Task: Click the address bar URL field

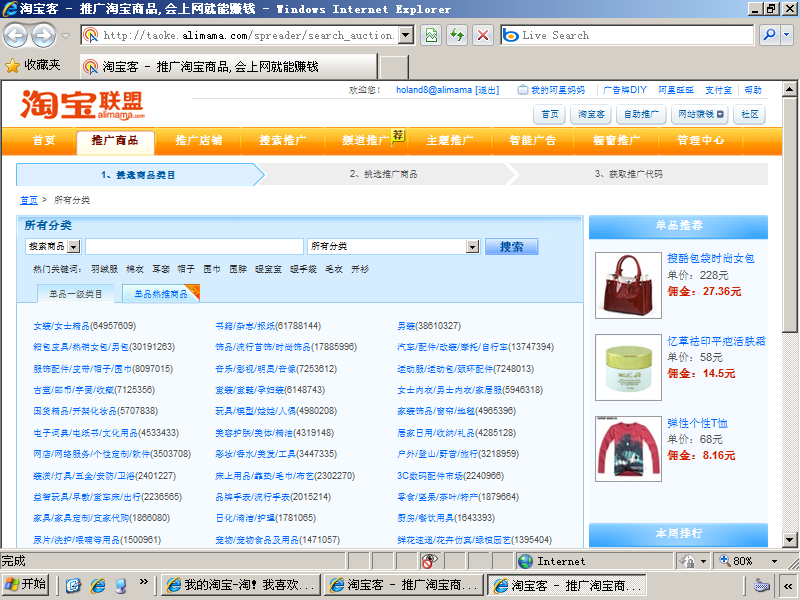Action: click(249, 35)
